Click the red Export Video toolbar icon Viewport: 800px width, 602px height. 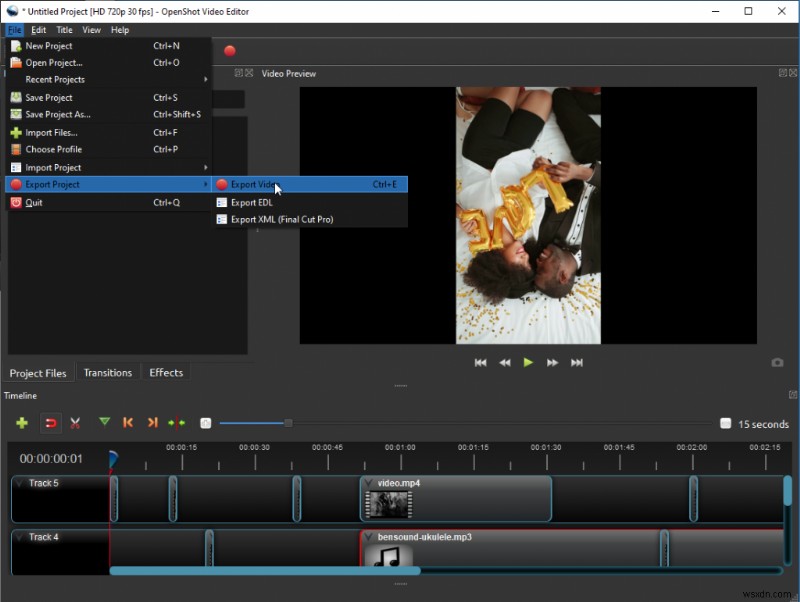pyautogui.click(x=230, y=51)
